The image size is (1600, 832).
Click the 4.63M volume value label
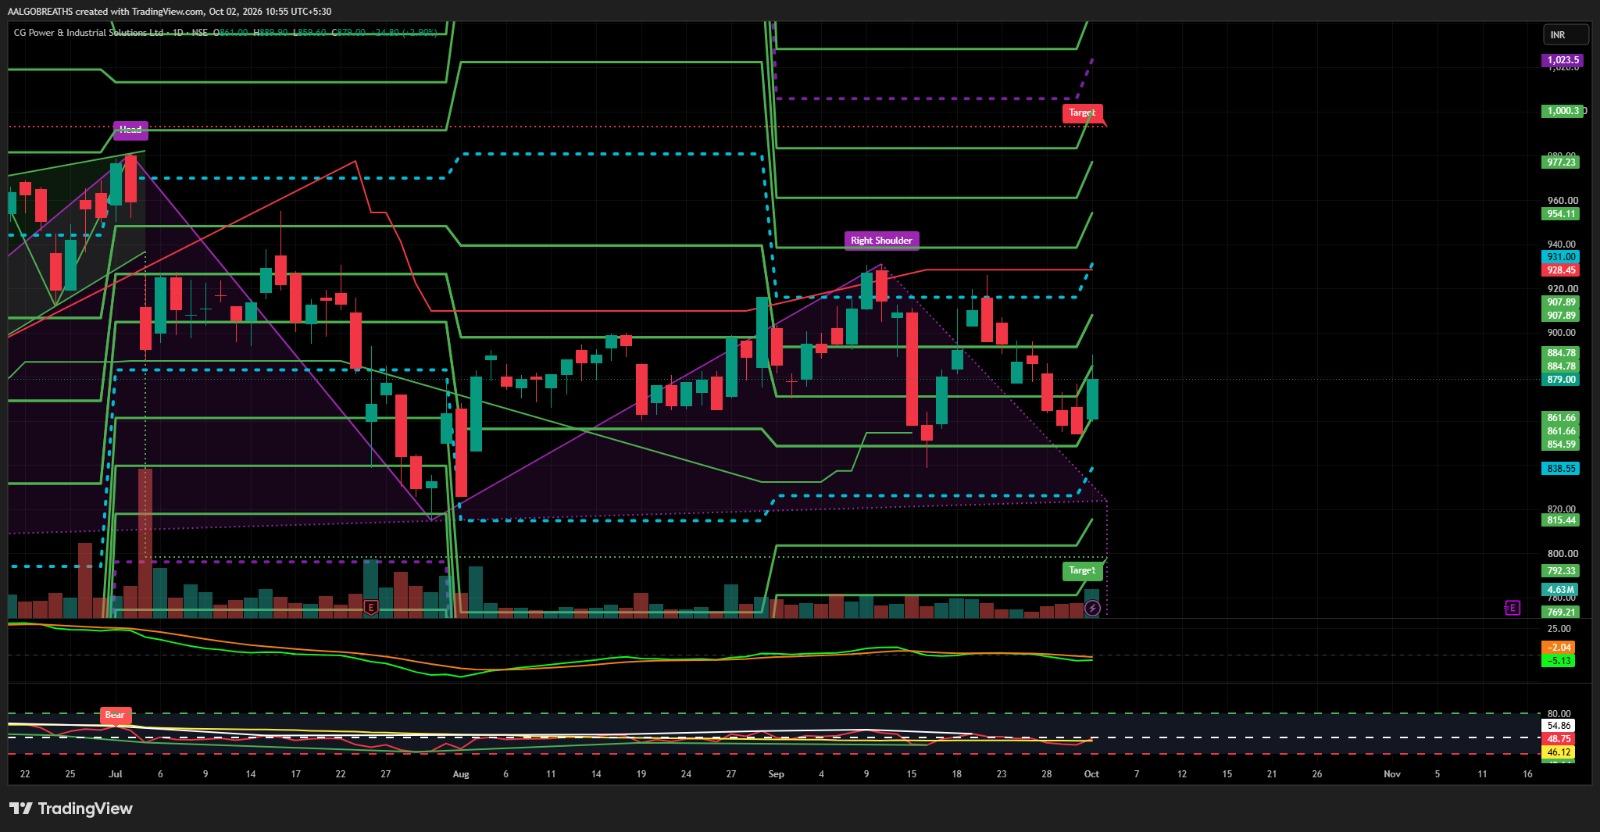click(x=1561, y=590)
